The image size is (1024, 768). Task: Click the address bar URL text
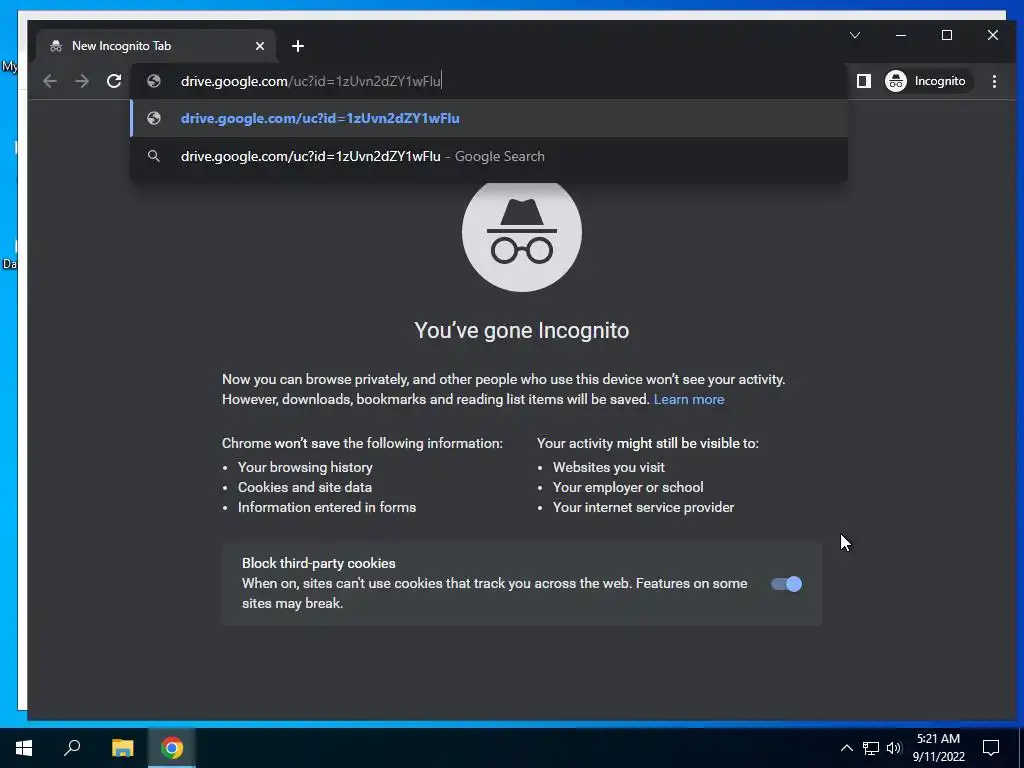(x=311, y=81)
